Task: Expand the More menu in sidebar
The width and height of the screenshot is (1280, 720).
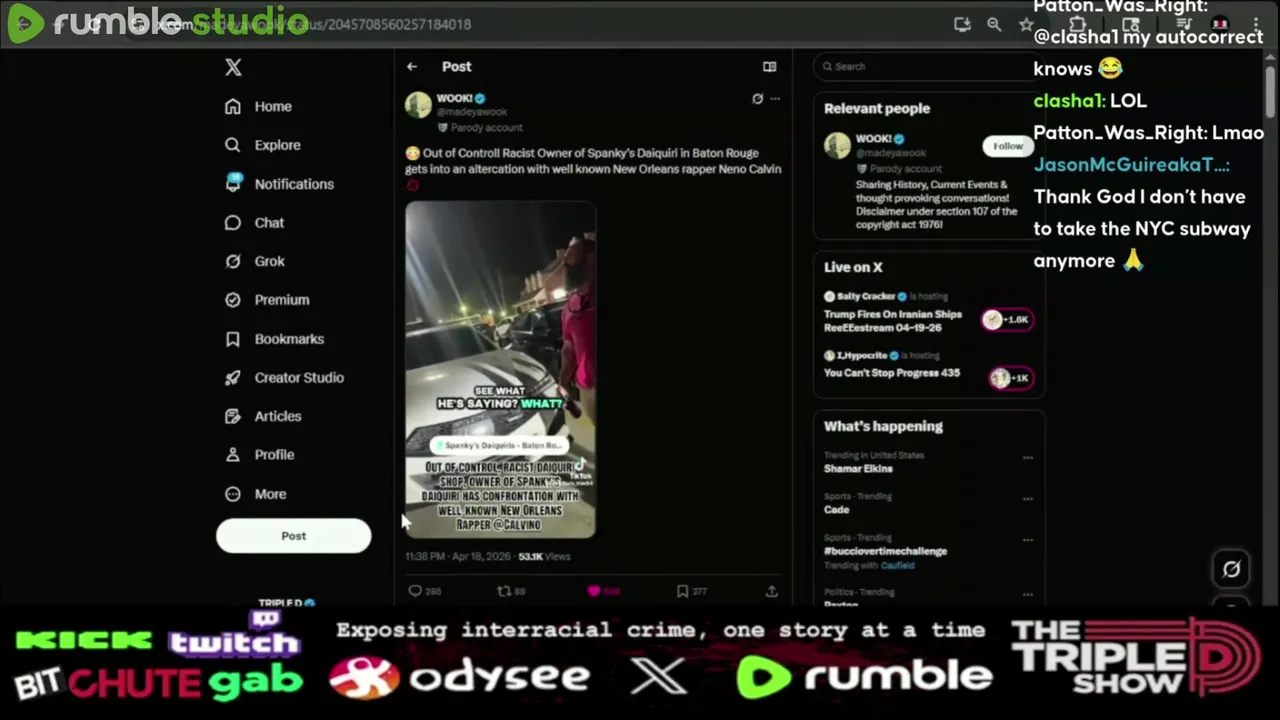Action: point(256,494)
